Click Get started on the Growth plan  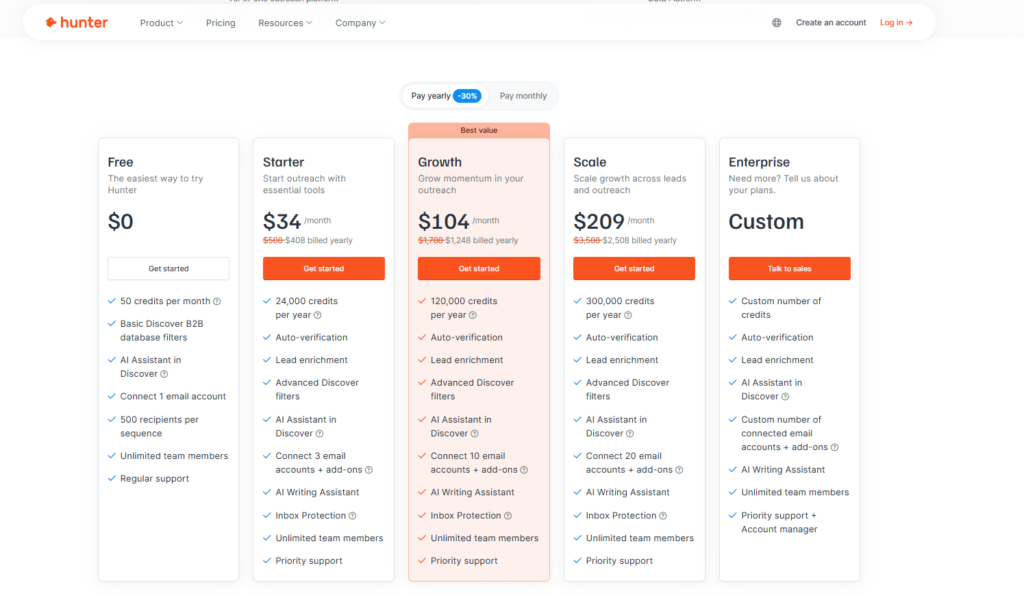click(479, 268)
